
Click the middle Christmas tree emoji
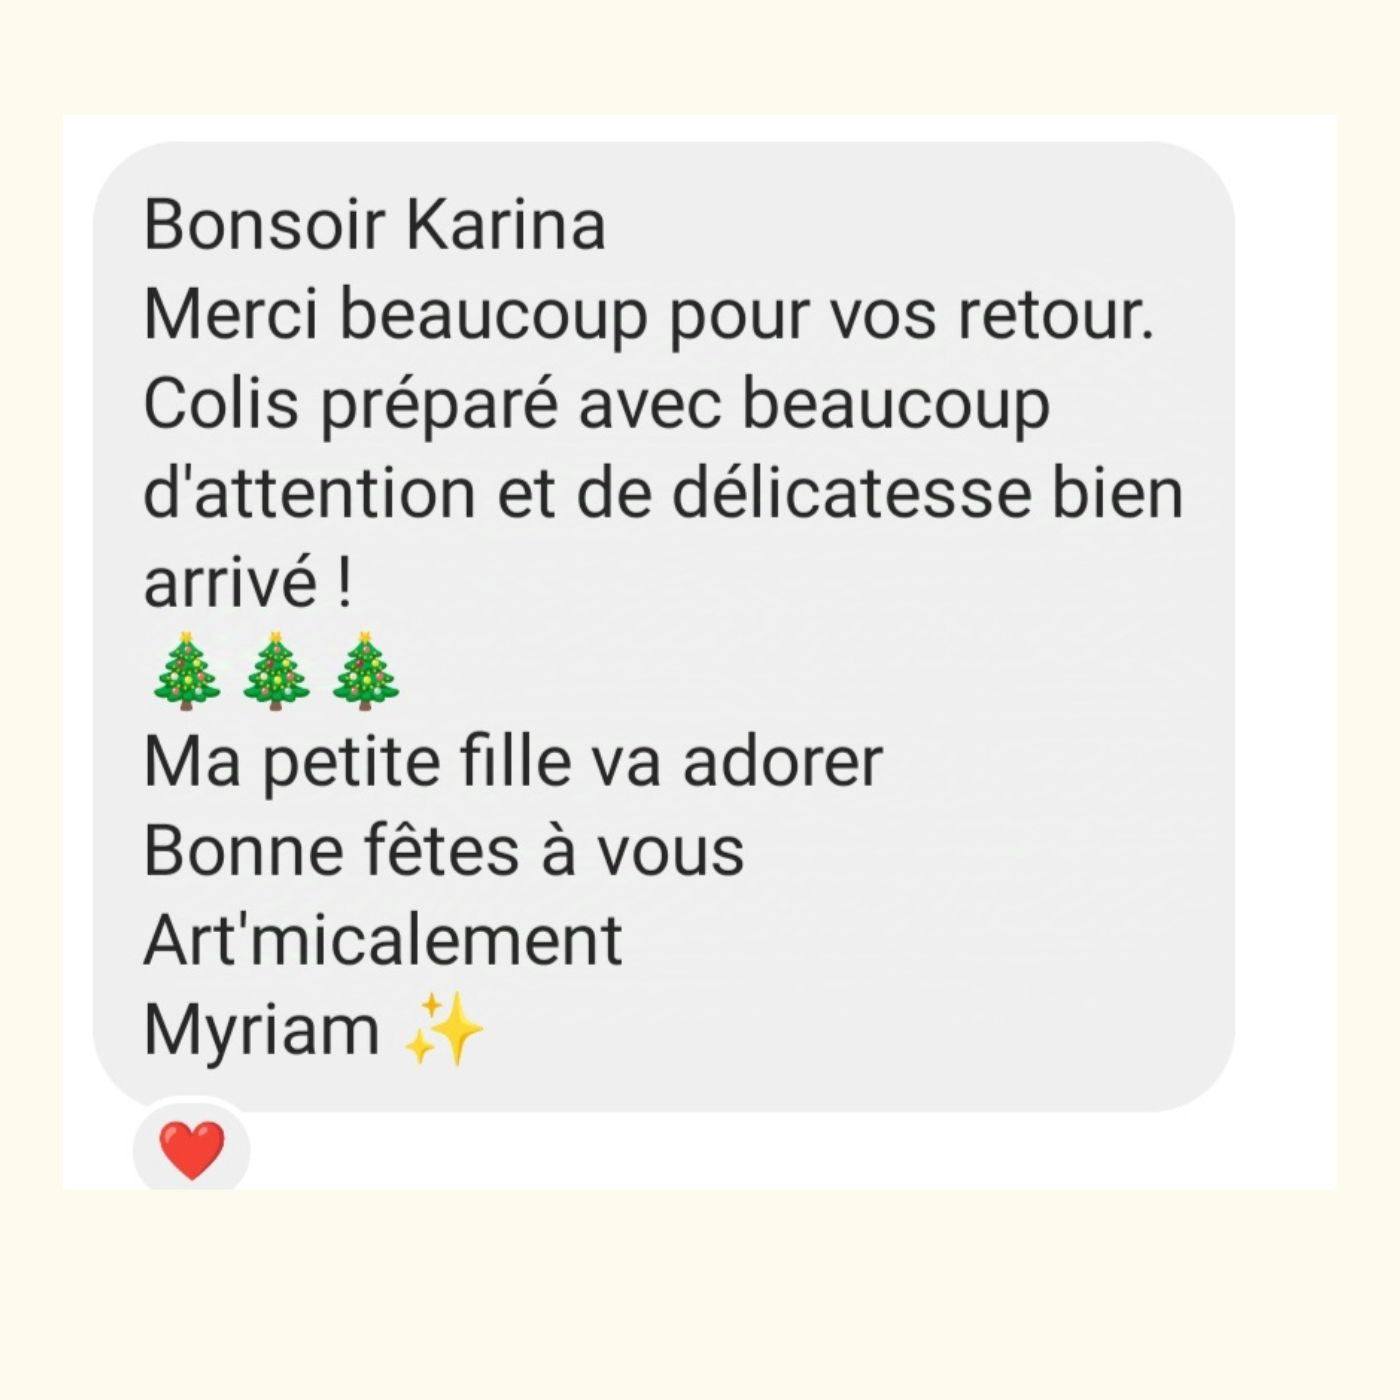tap(276, 672)
